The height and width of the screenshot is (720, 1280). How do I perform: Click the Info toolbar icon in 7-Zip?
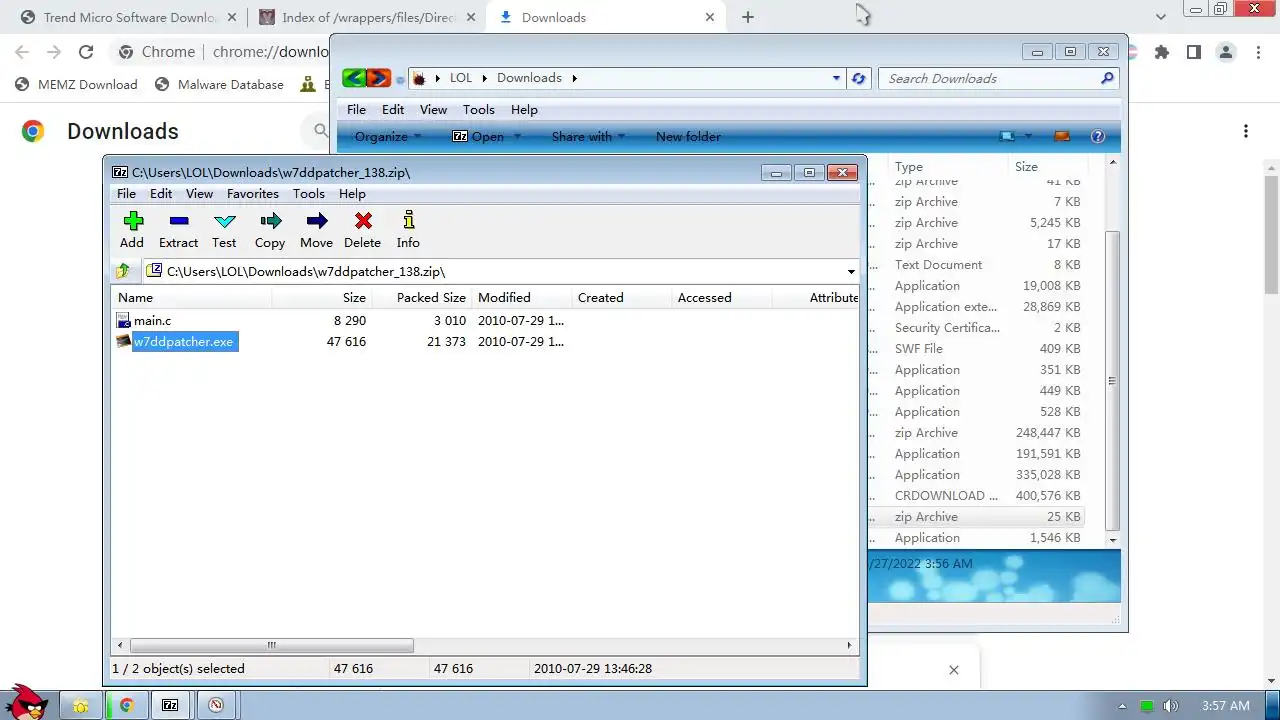coord(408,221)
